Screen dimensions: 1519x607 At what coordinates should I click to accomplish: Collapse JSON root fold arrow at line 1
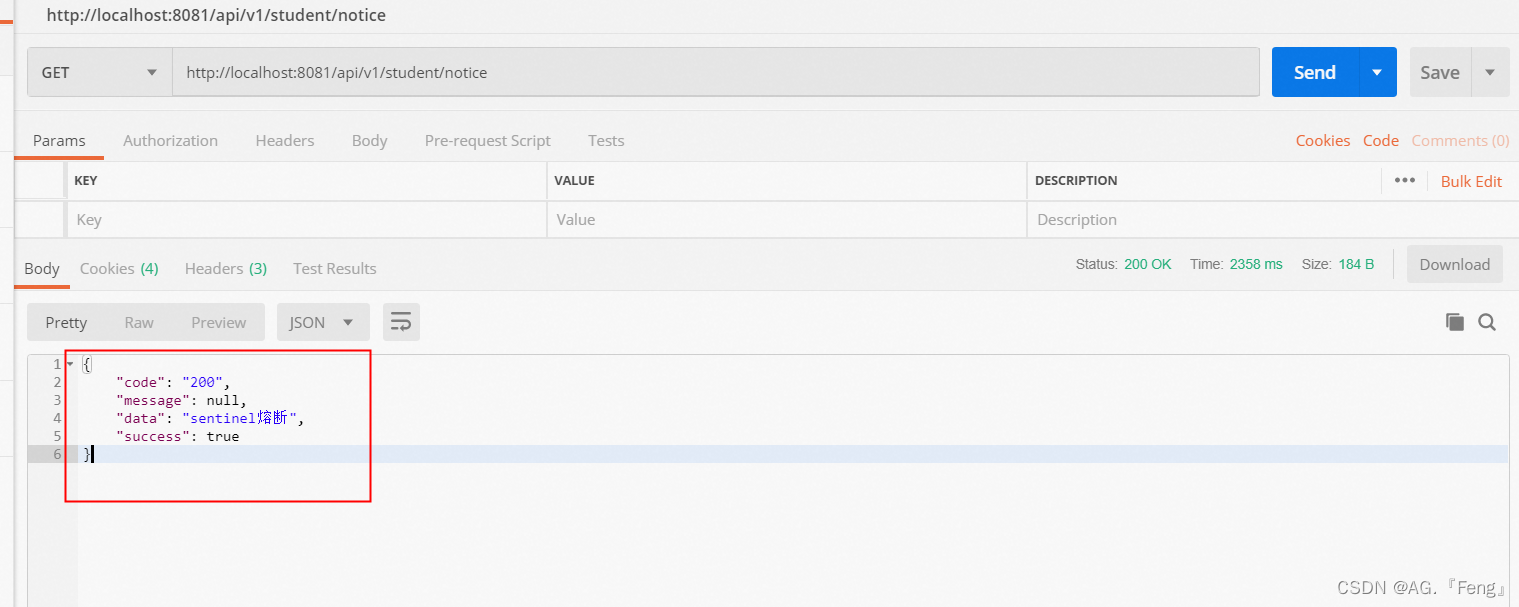[x=70, y=364]
